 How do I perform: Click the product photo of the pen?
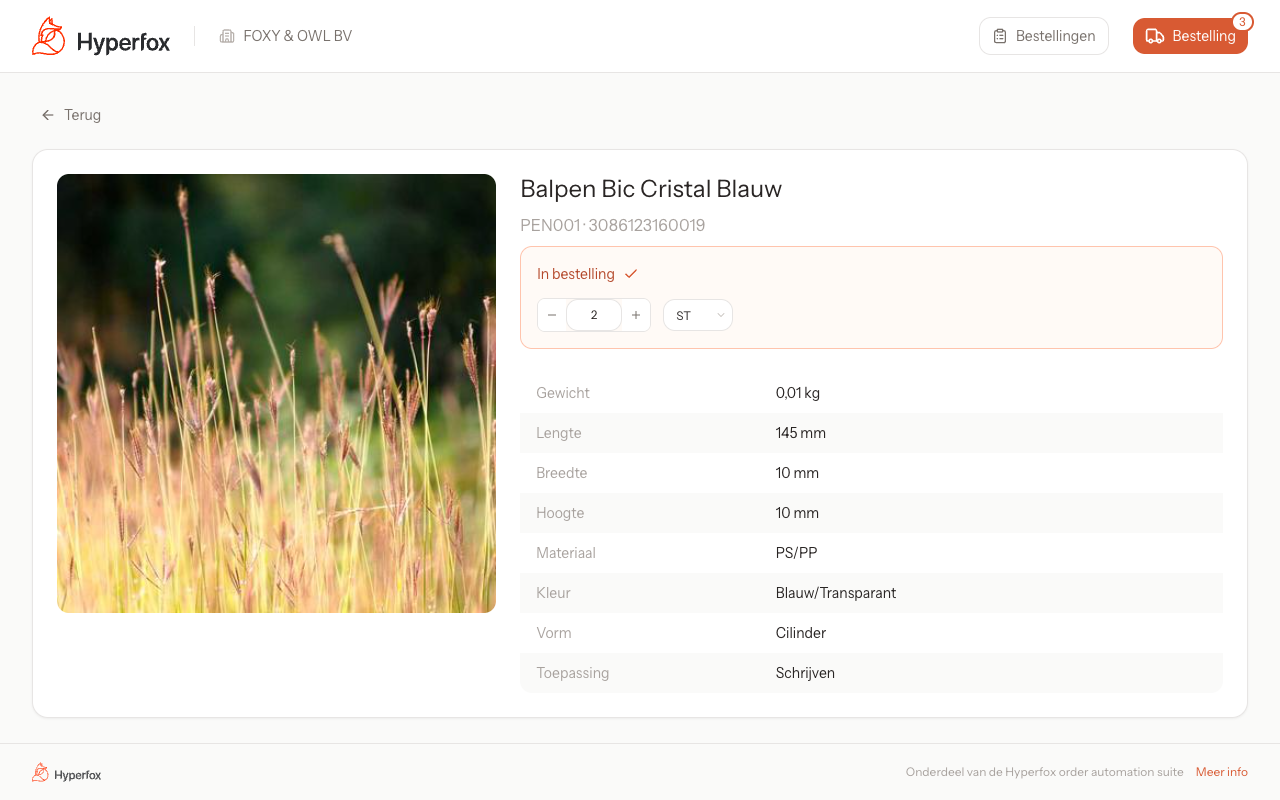pos(276,392)
